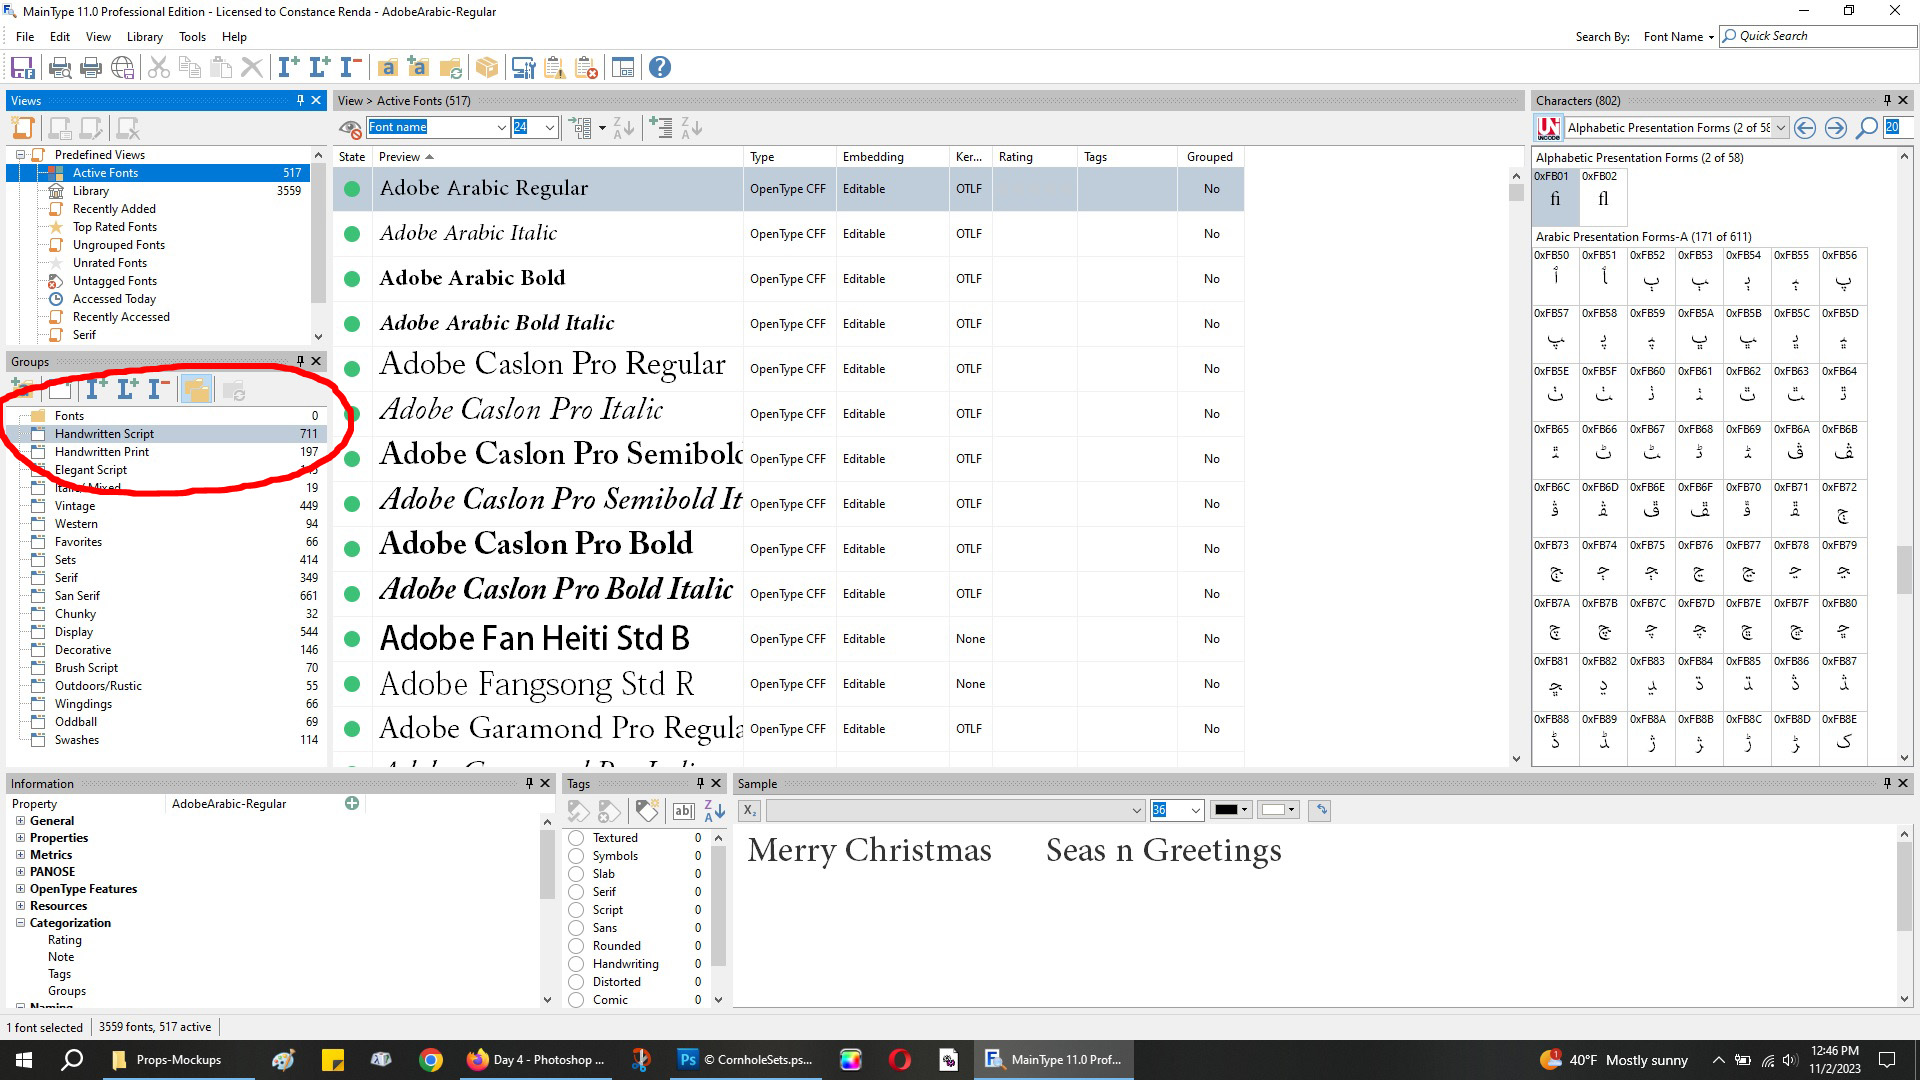Go to the previous character block arrow
The image size is (1920, 1080).
1805,128
